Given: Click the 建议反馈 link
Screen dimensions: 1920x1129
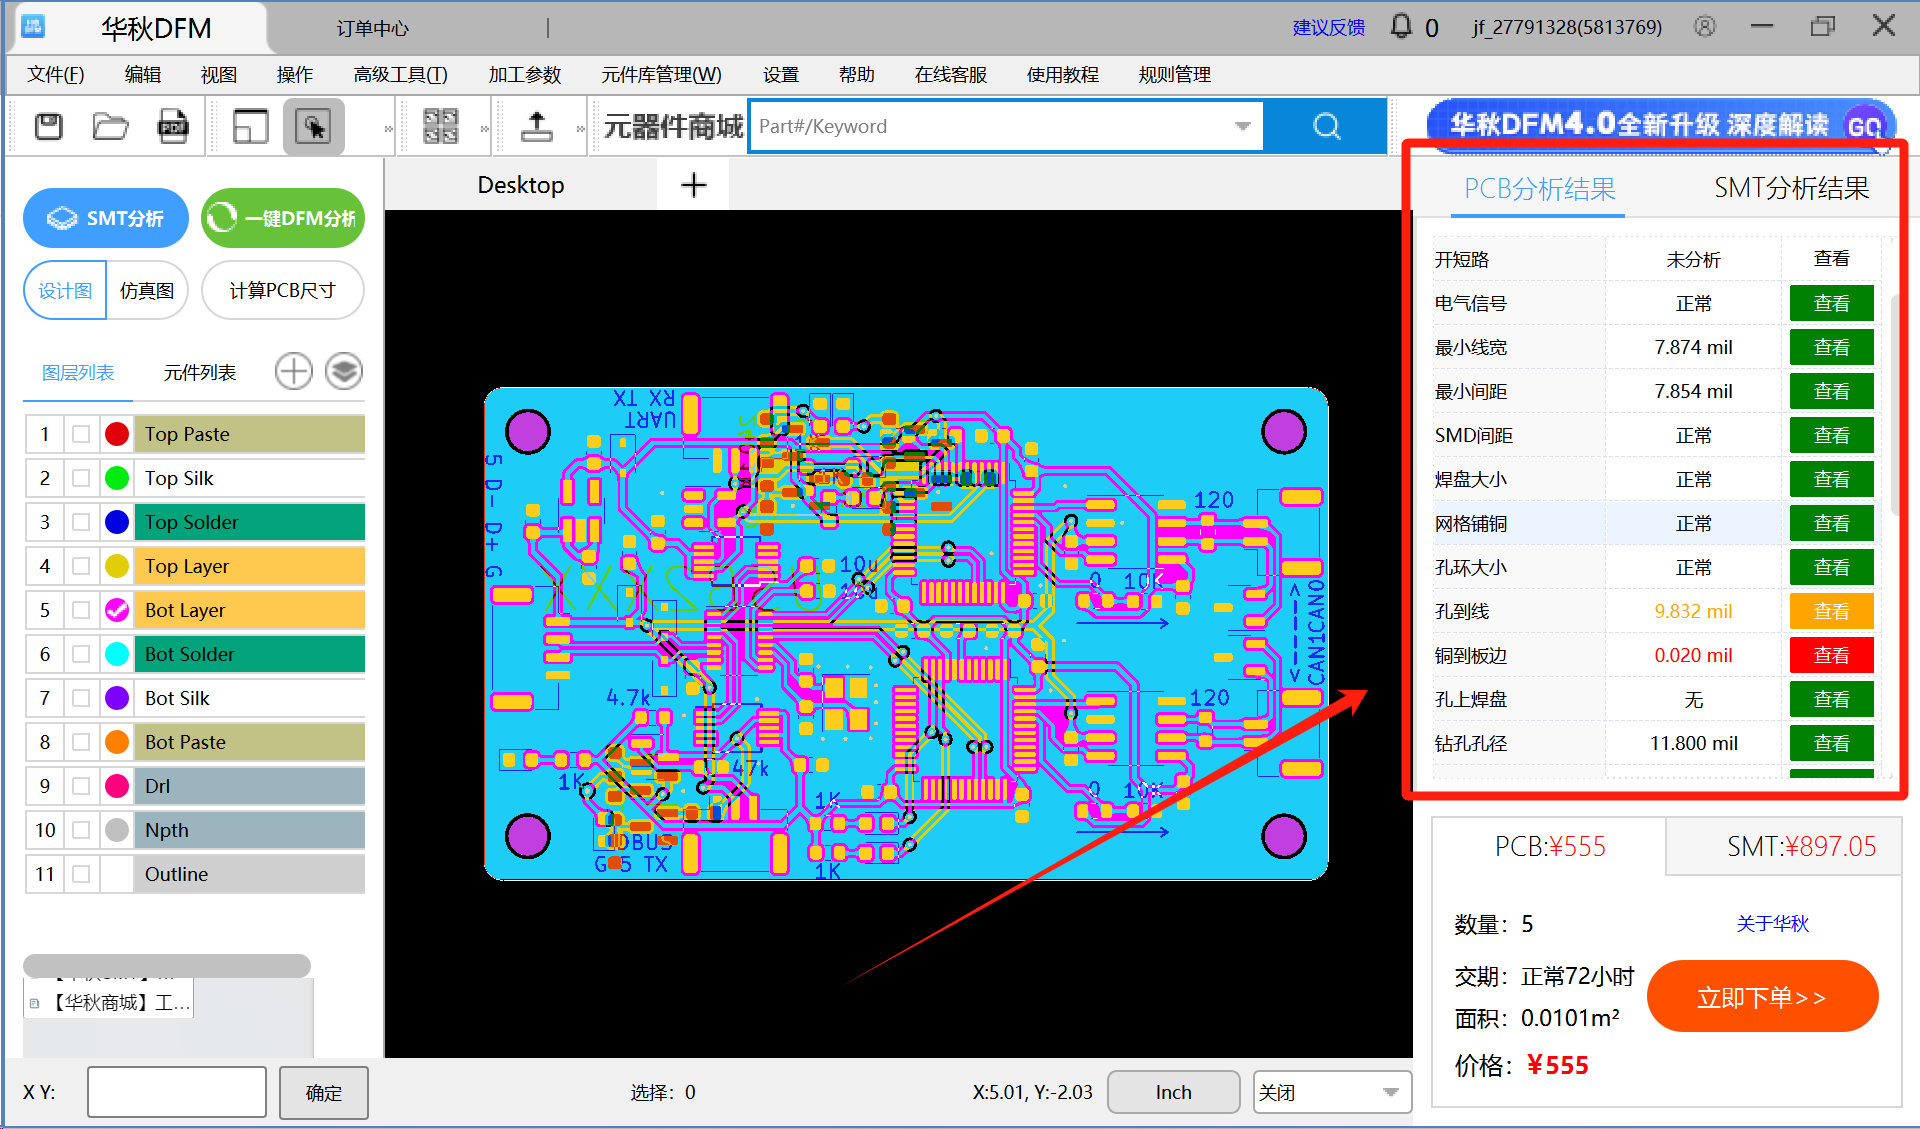Looking at the screenshot, I should (1329, 27).
